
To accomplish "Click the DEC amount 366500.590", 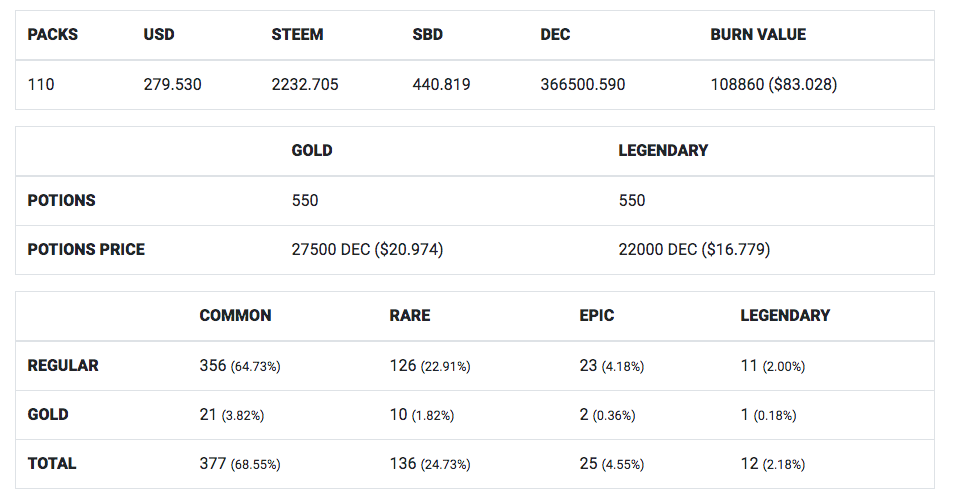I will pos(583,85).
